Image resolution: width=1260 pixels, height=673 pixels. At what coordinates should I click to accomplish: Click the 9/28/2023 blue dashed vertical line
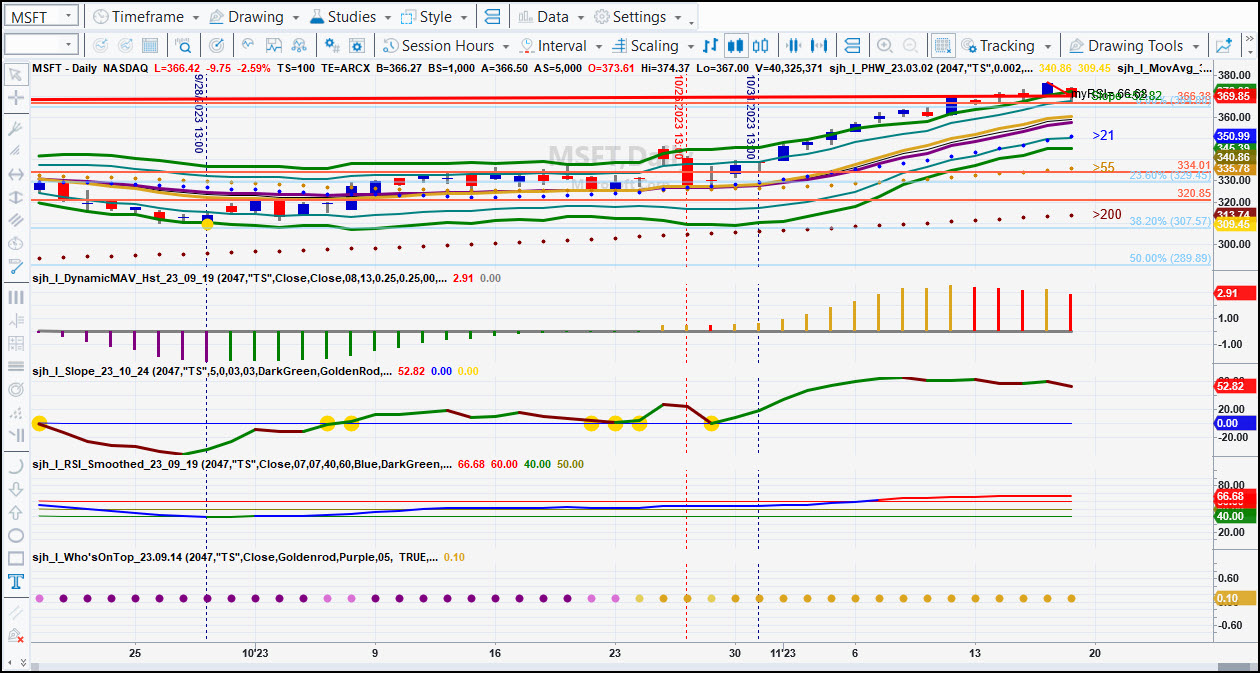(206, 360)
